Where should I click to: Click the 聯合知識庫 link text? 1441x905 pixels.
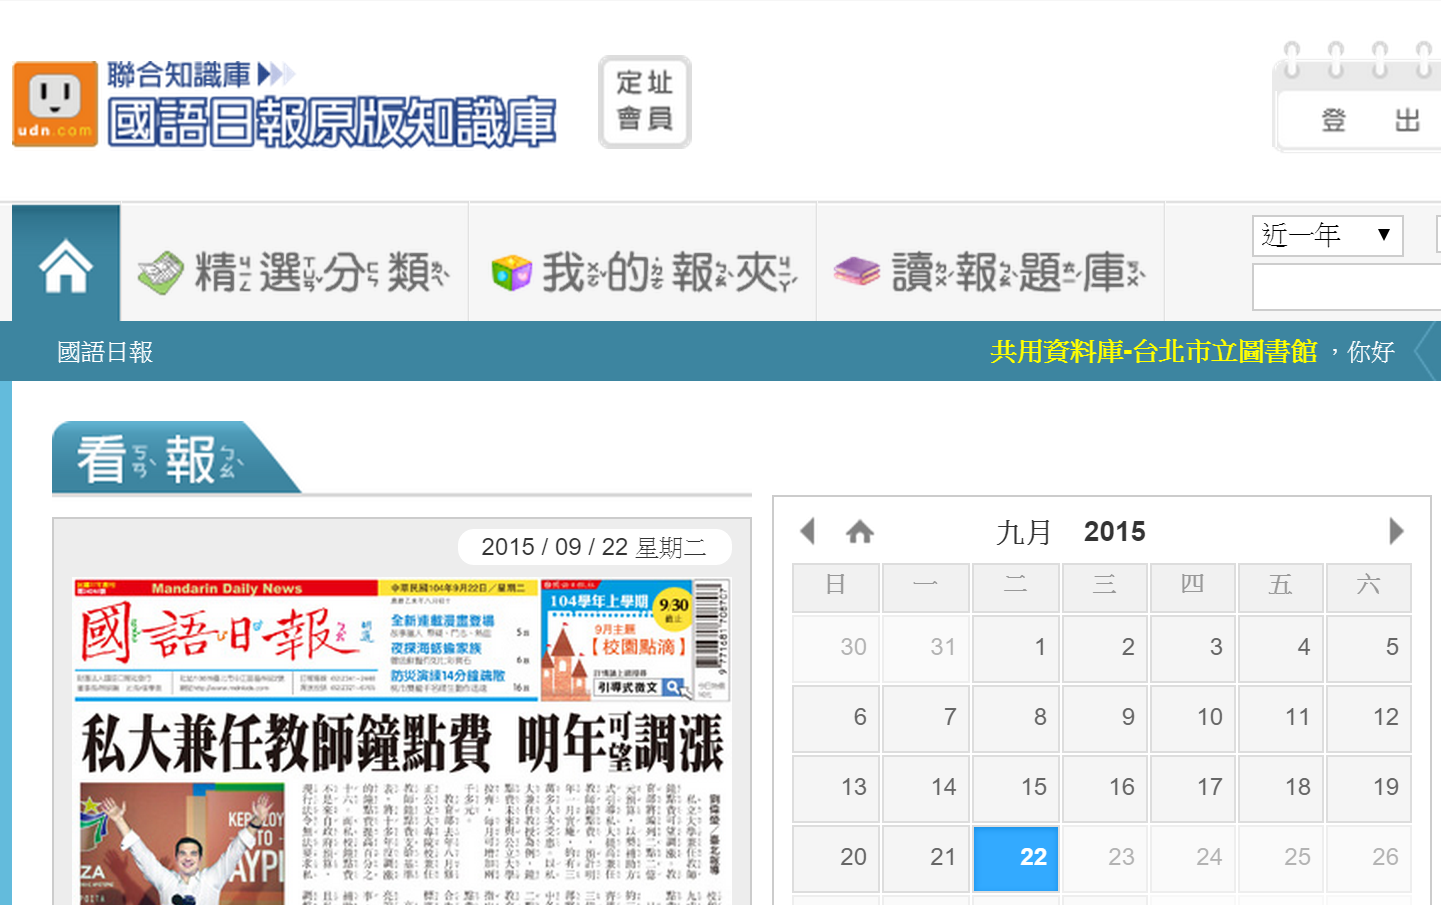179,74
